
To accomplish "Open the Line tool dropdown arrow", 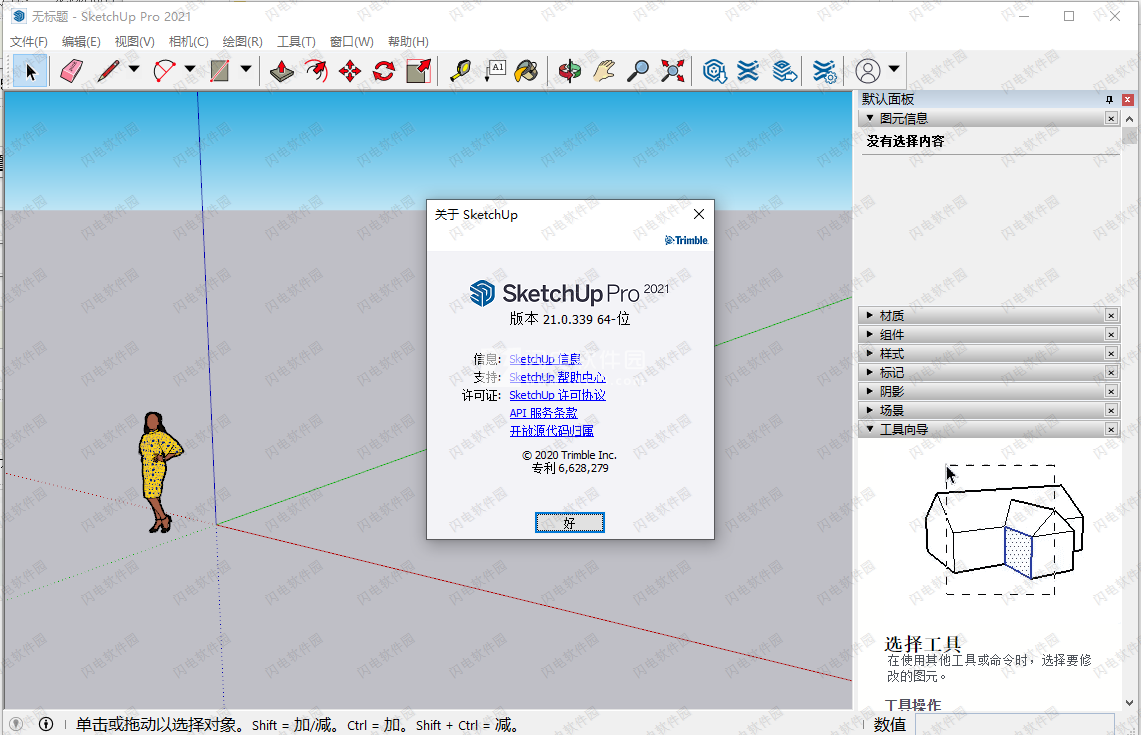I will (x=134, y=69).
